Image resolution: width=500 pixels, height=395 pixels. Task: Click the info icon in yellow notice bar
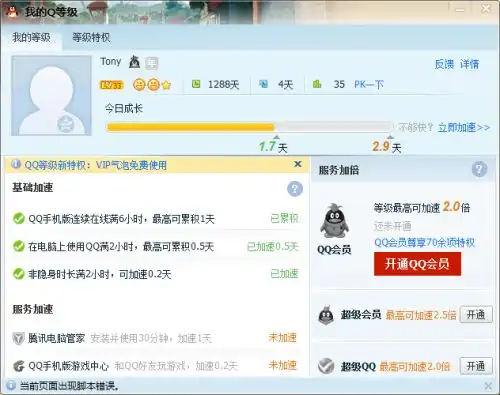16,164
